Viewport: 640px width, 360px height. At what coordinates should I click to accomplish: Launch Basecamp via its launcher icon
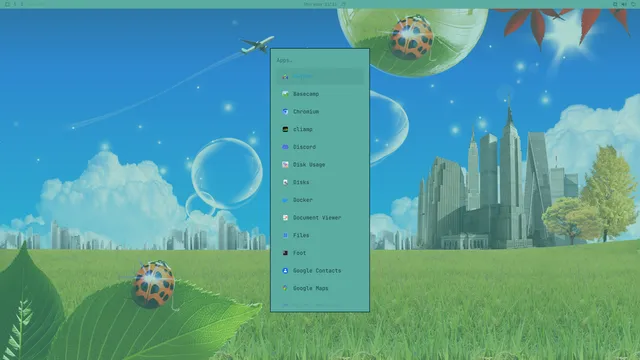point(285,94)
